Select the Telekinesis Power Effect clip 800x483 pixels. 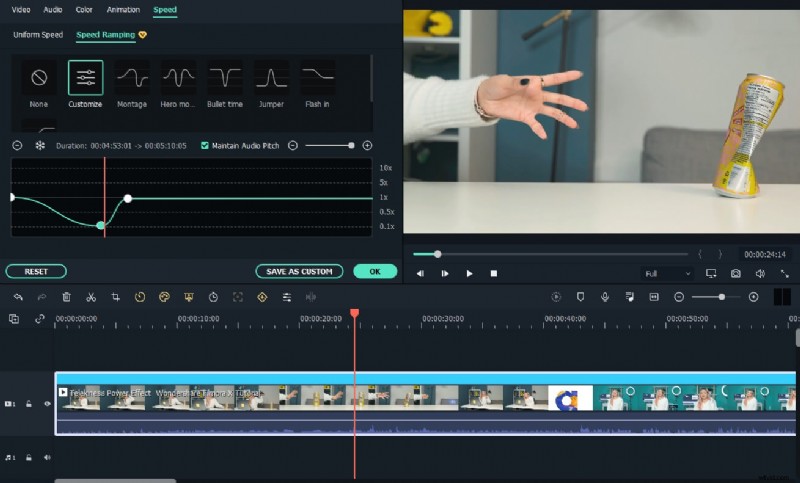click(425, 403)
